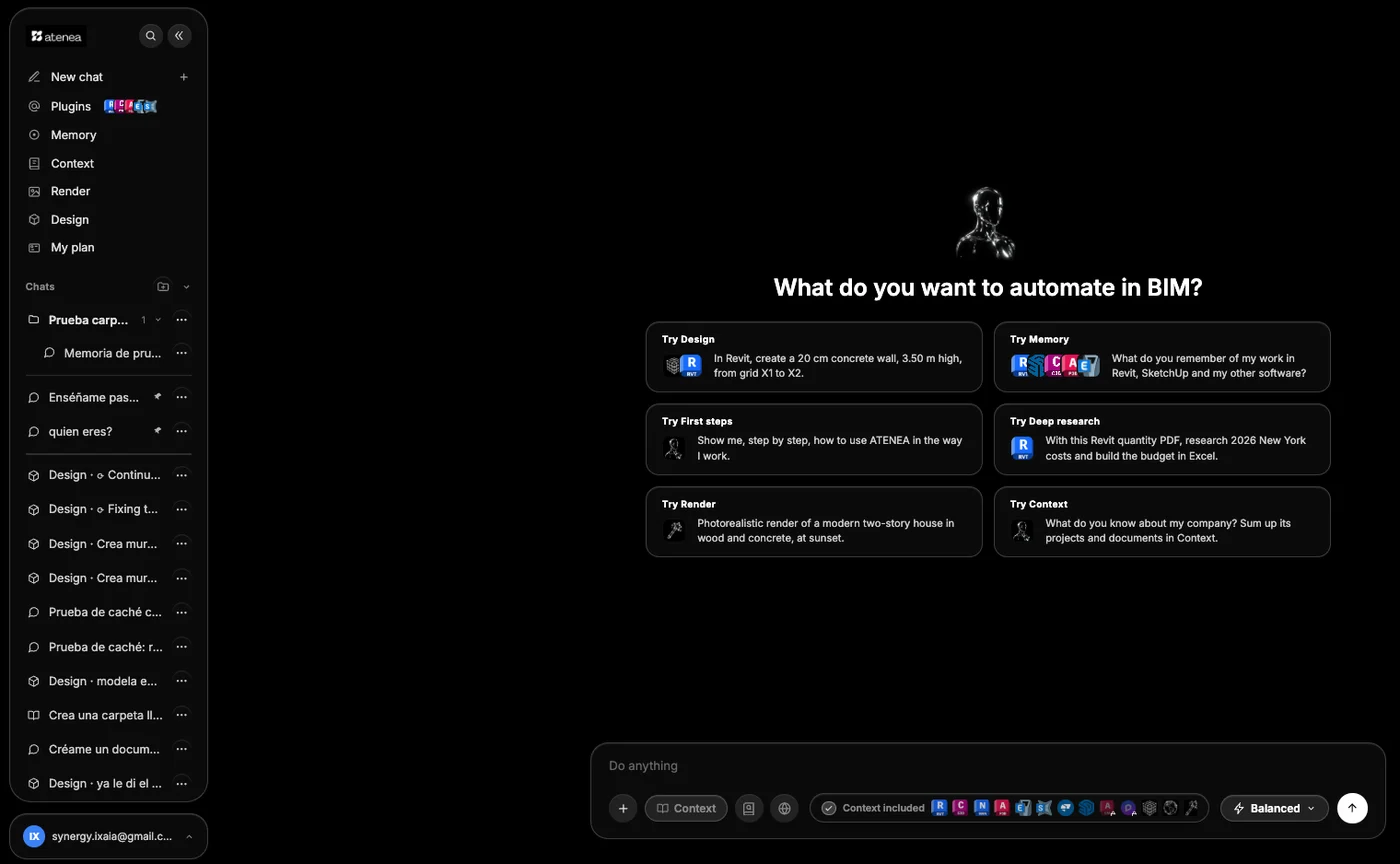Expand the account menu for synergy.ixaia@gmail.c...

(x=108, y=836)
